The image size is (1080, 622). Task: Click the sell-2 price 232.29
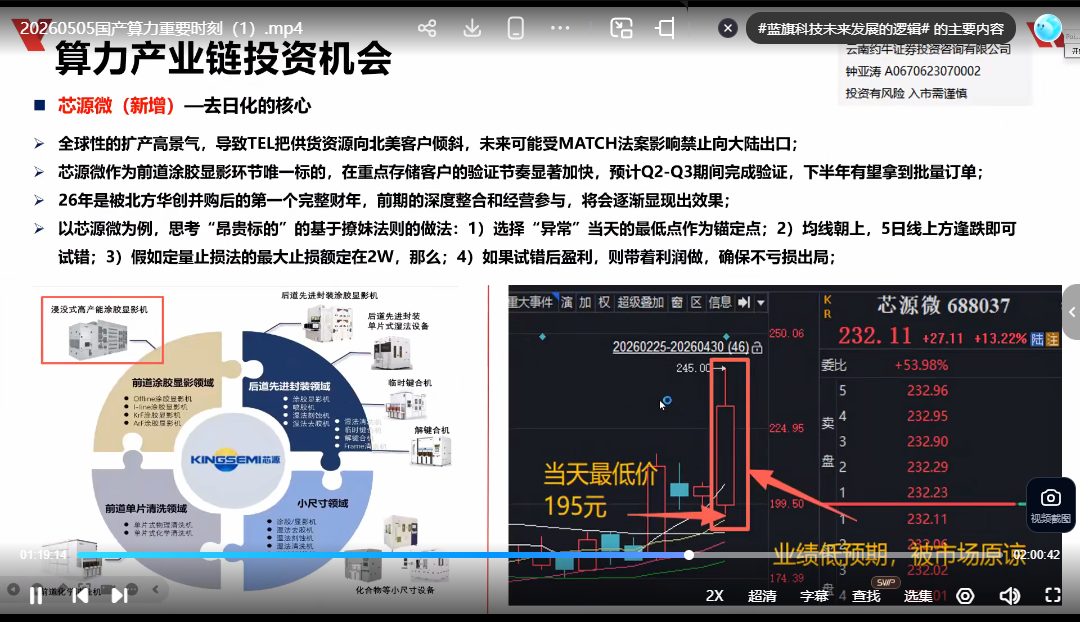[927, 467]
